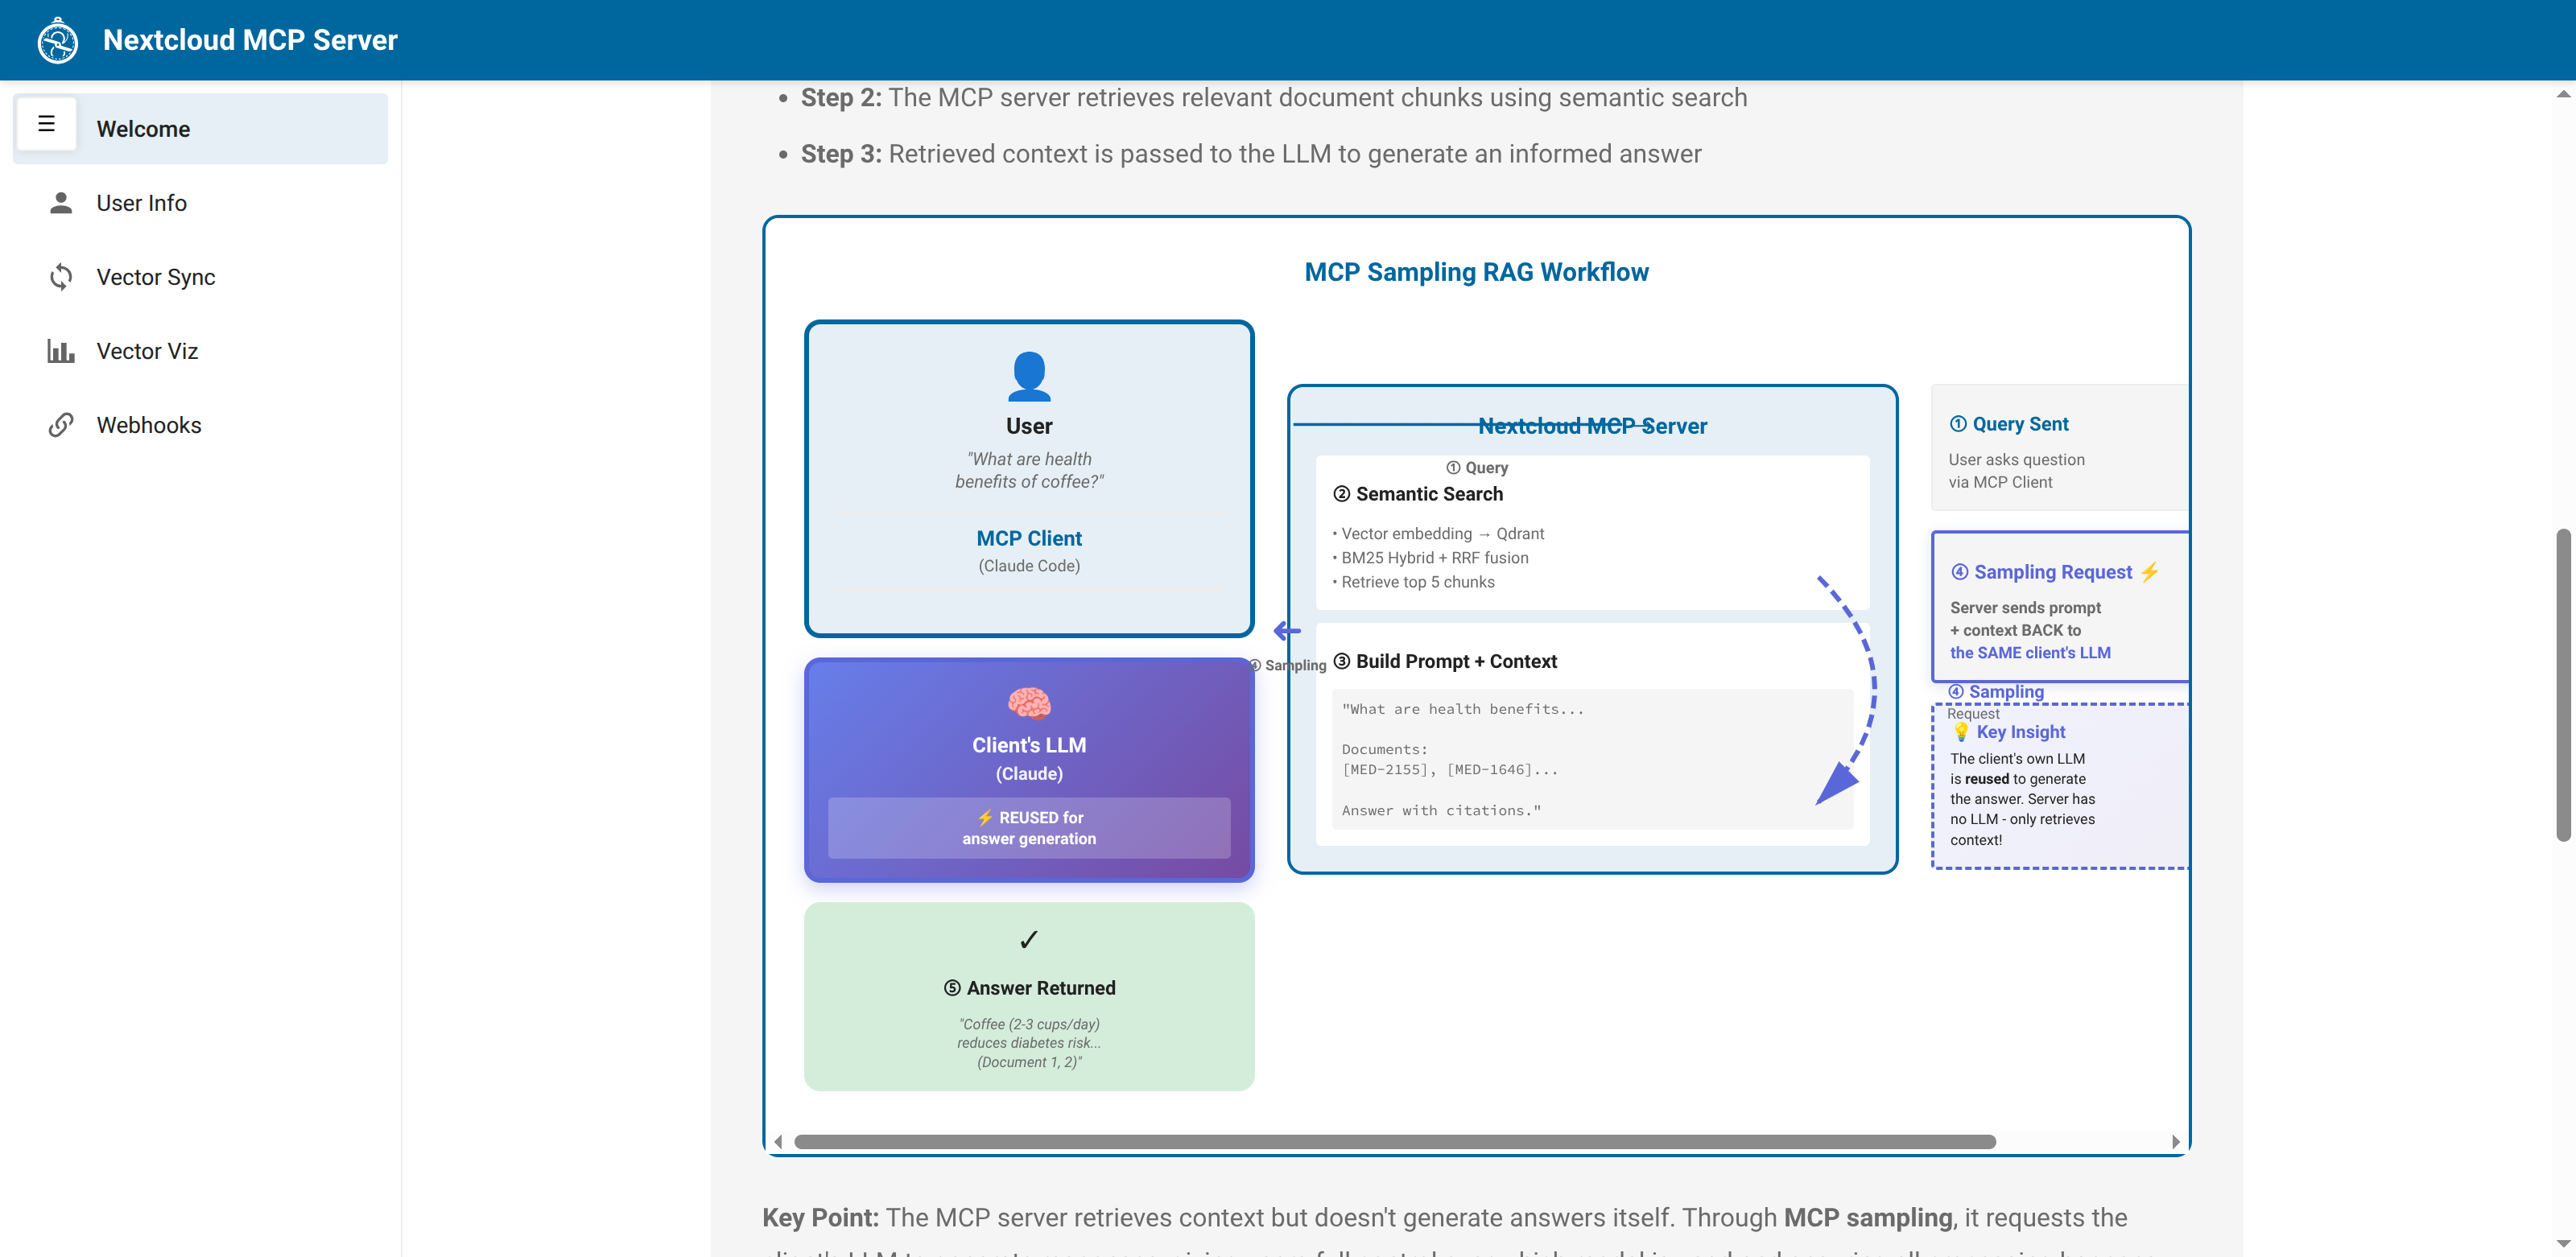Click the blue user silhouette in the diagram

(x=1029, y=376)
